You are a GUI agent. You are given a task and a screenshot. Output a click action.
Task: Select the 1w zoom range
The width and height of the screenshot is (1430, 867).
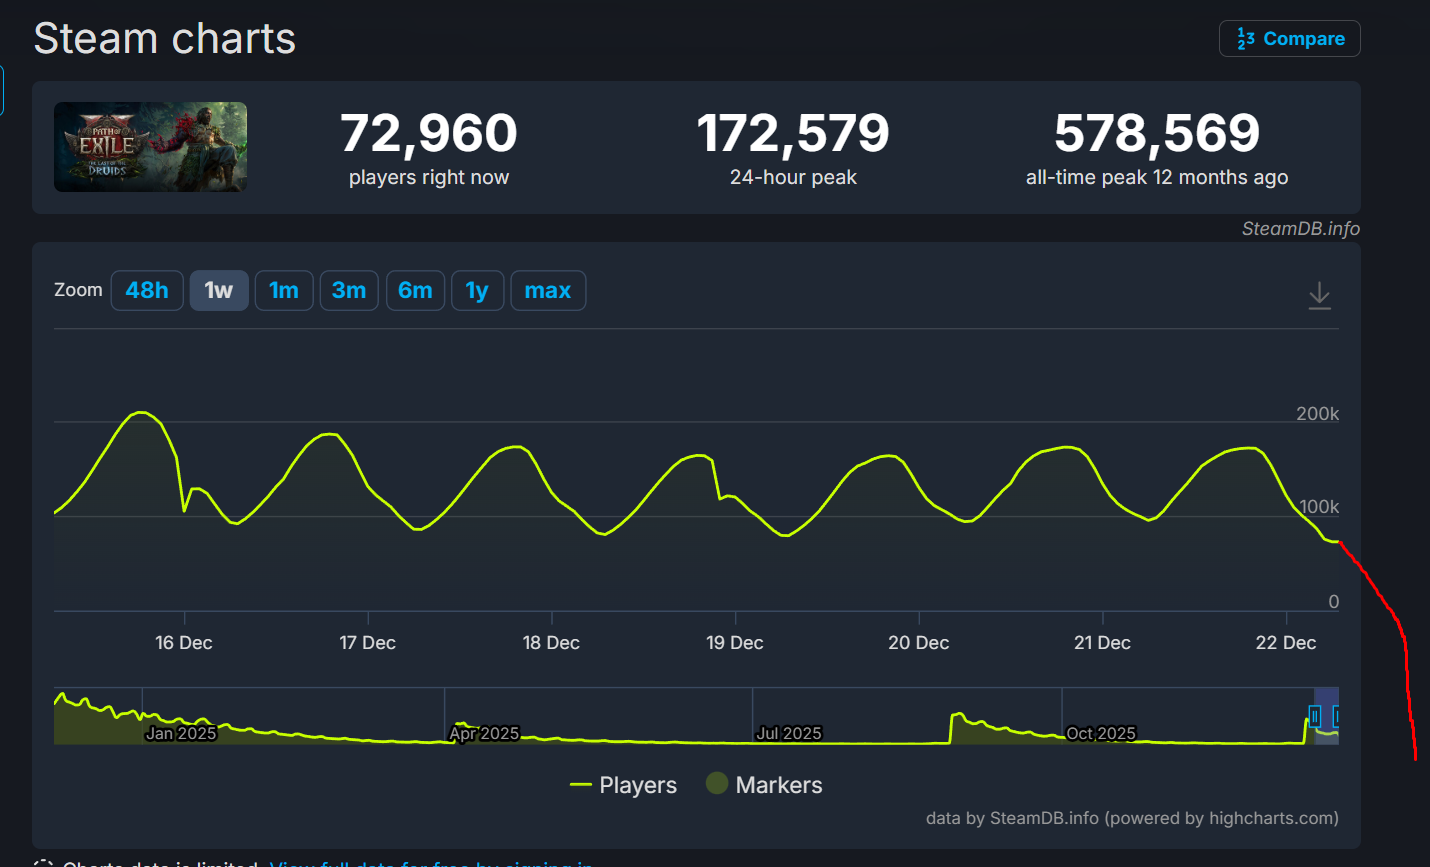click(x=219, y=291)
